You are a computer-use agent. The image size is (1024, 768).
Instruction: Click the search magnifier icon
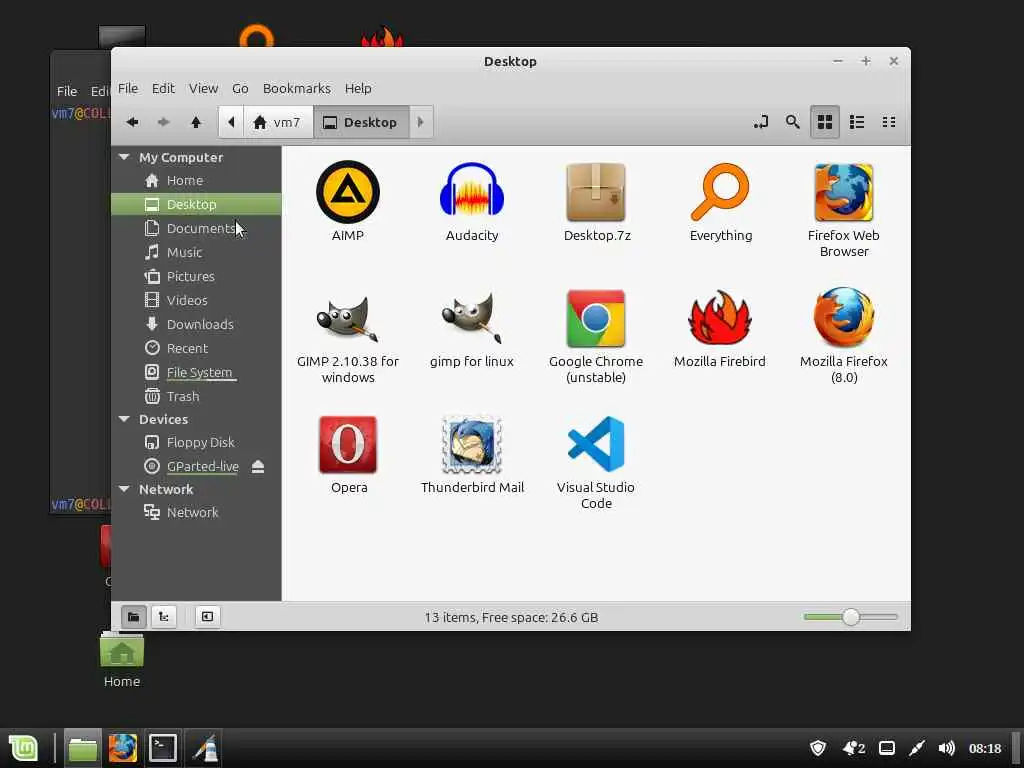coord(793,122)
